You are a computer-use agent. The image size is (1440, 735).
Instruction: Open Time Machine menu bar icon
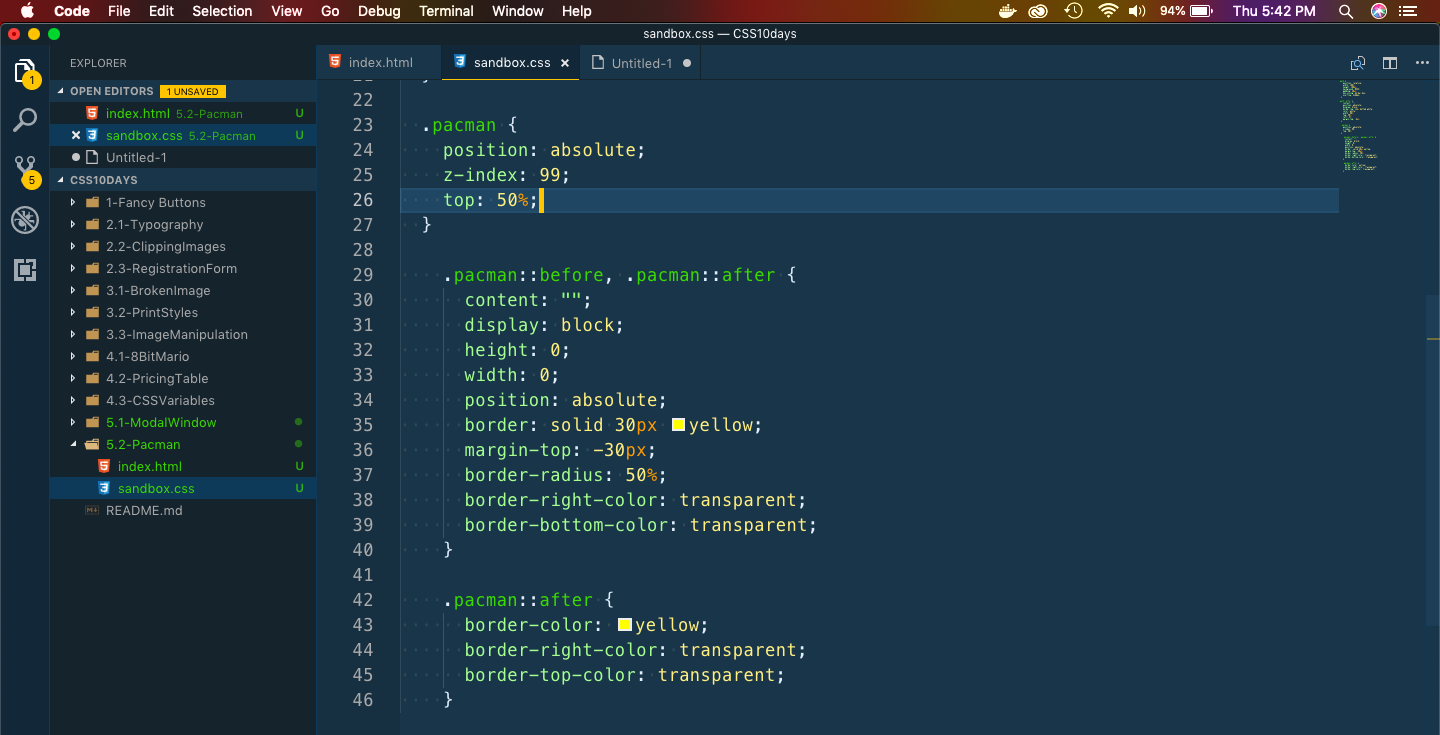pyautogui.click(x=1073, y=11)
